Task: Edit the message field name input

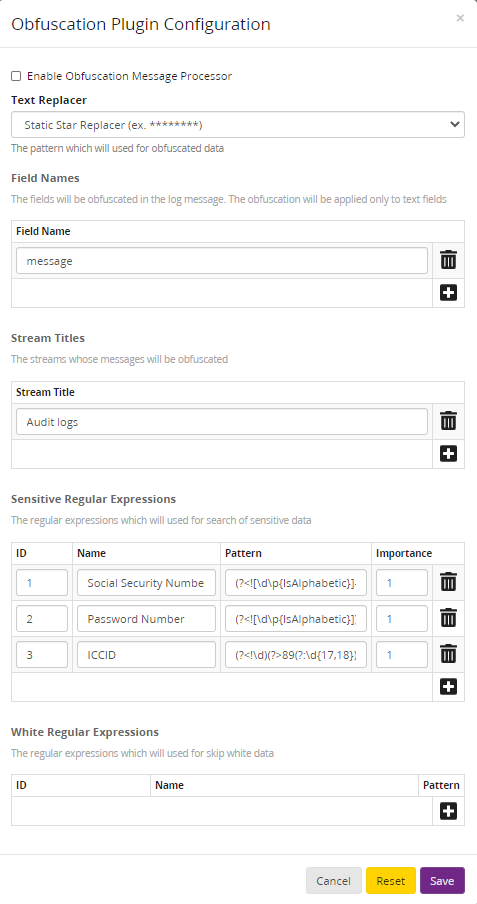Action: pos(222,261)
